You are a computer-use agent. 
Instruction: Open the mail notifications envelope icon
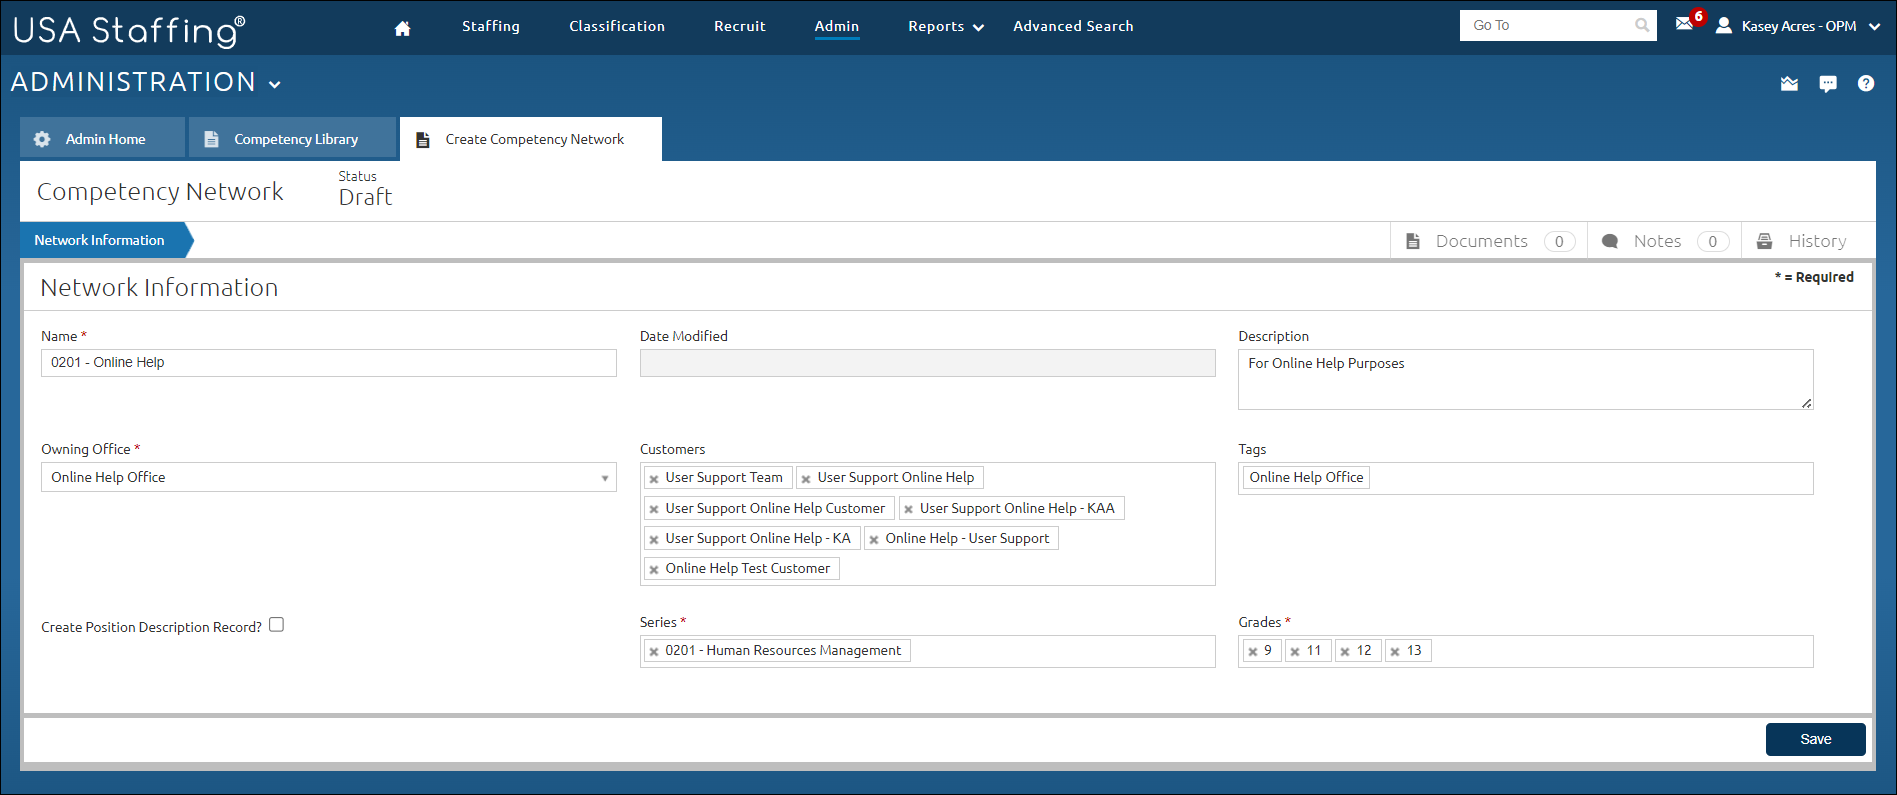point(1685,24)
